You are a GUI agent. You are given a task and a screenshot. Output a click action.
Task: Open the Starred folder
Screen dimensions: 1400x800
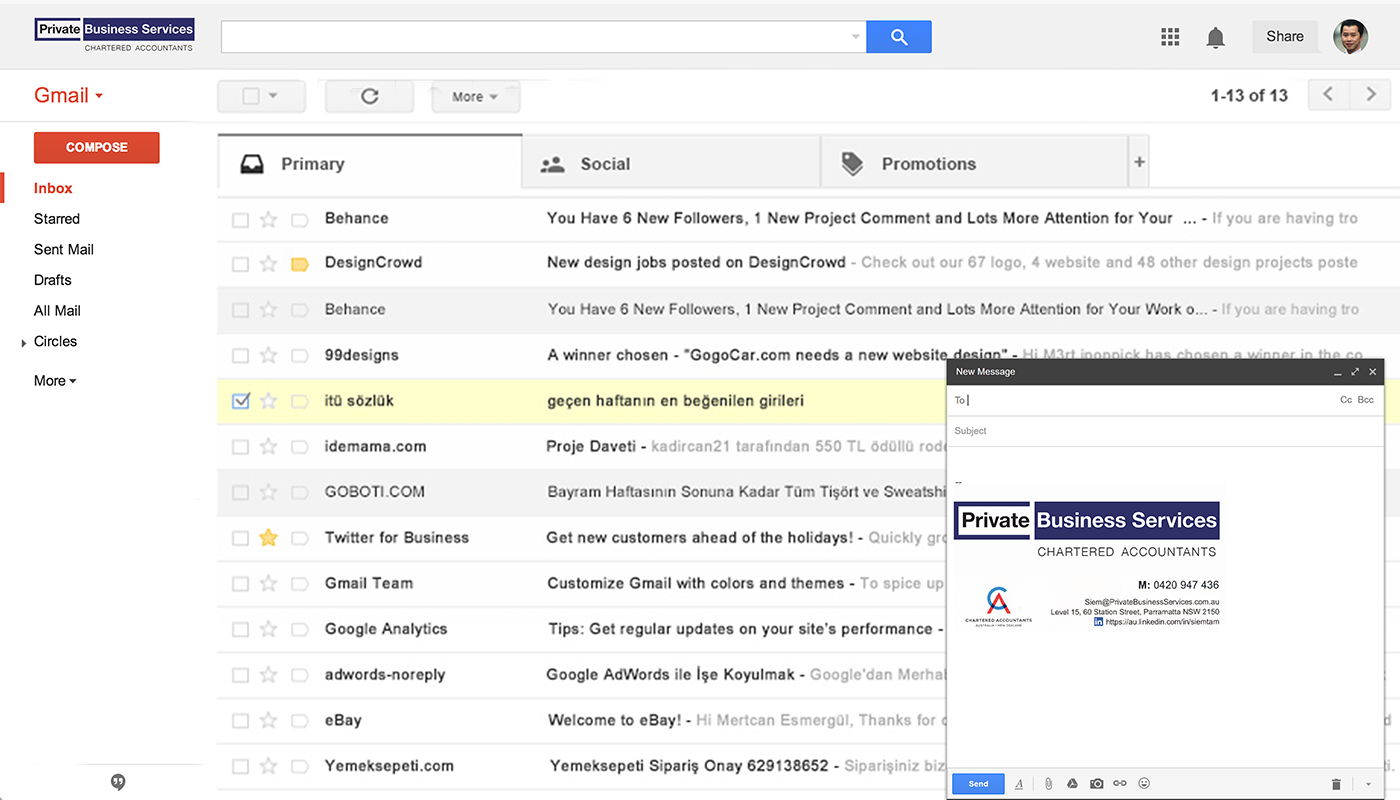(57, 219)
